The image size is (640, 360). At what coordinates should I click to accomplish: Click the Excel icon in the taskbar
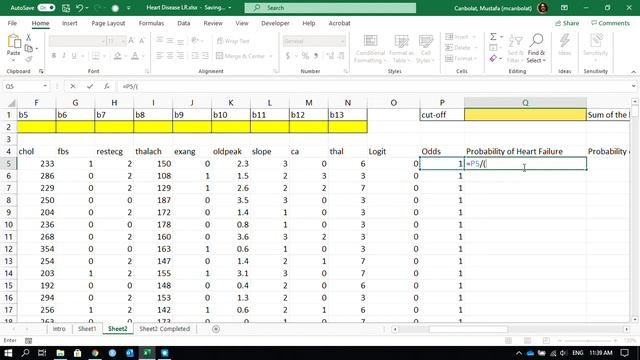click(147, 353)
